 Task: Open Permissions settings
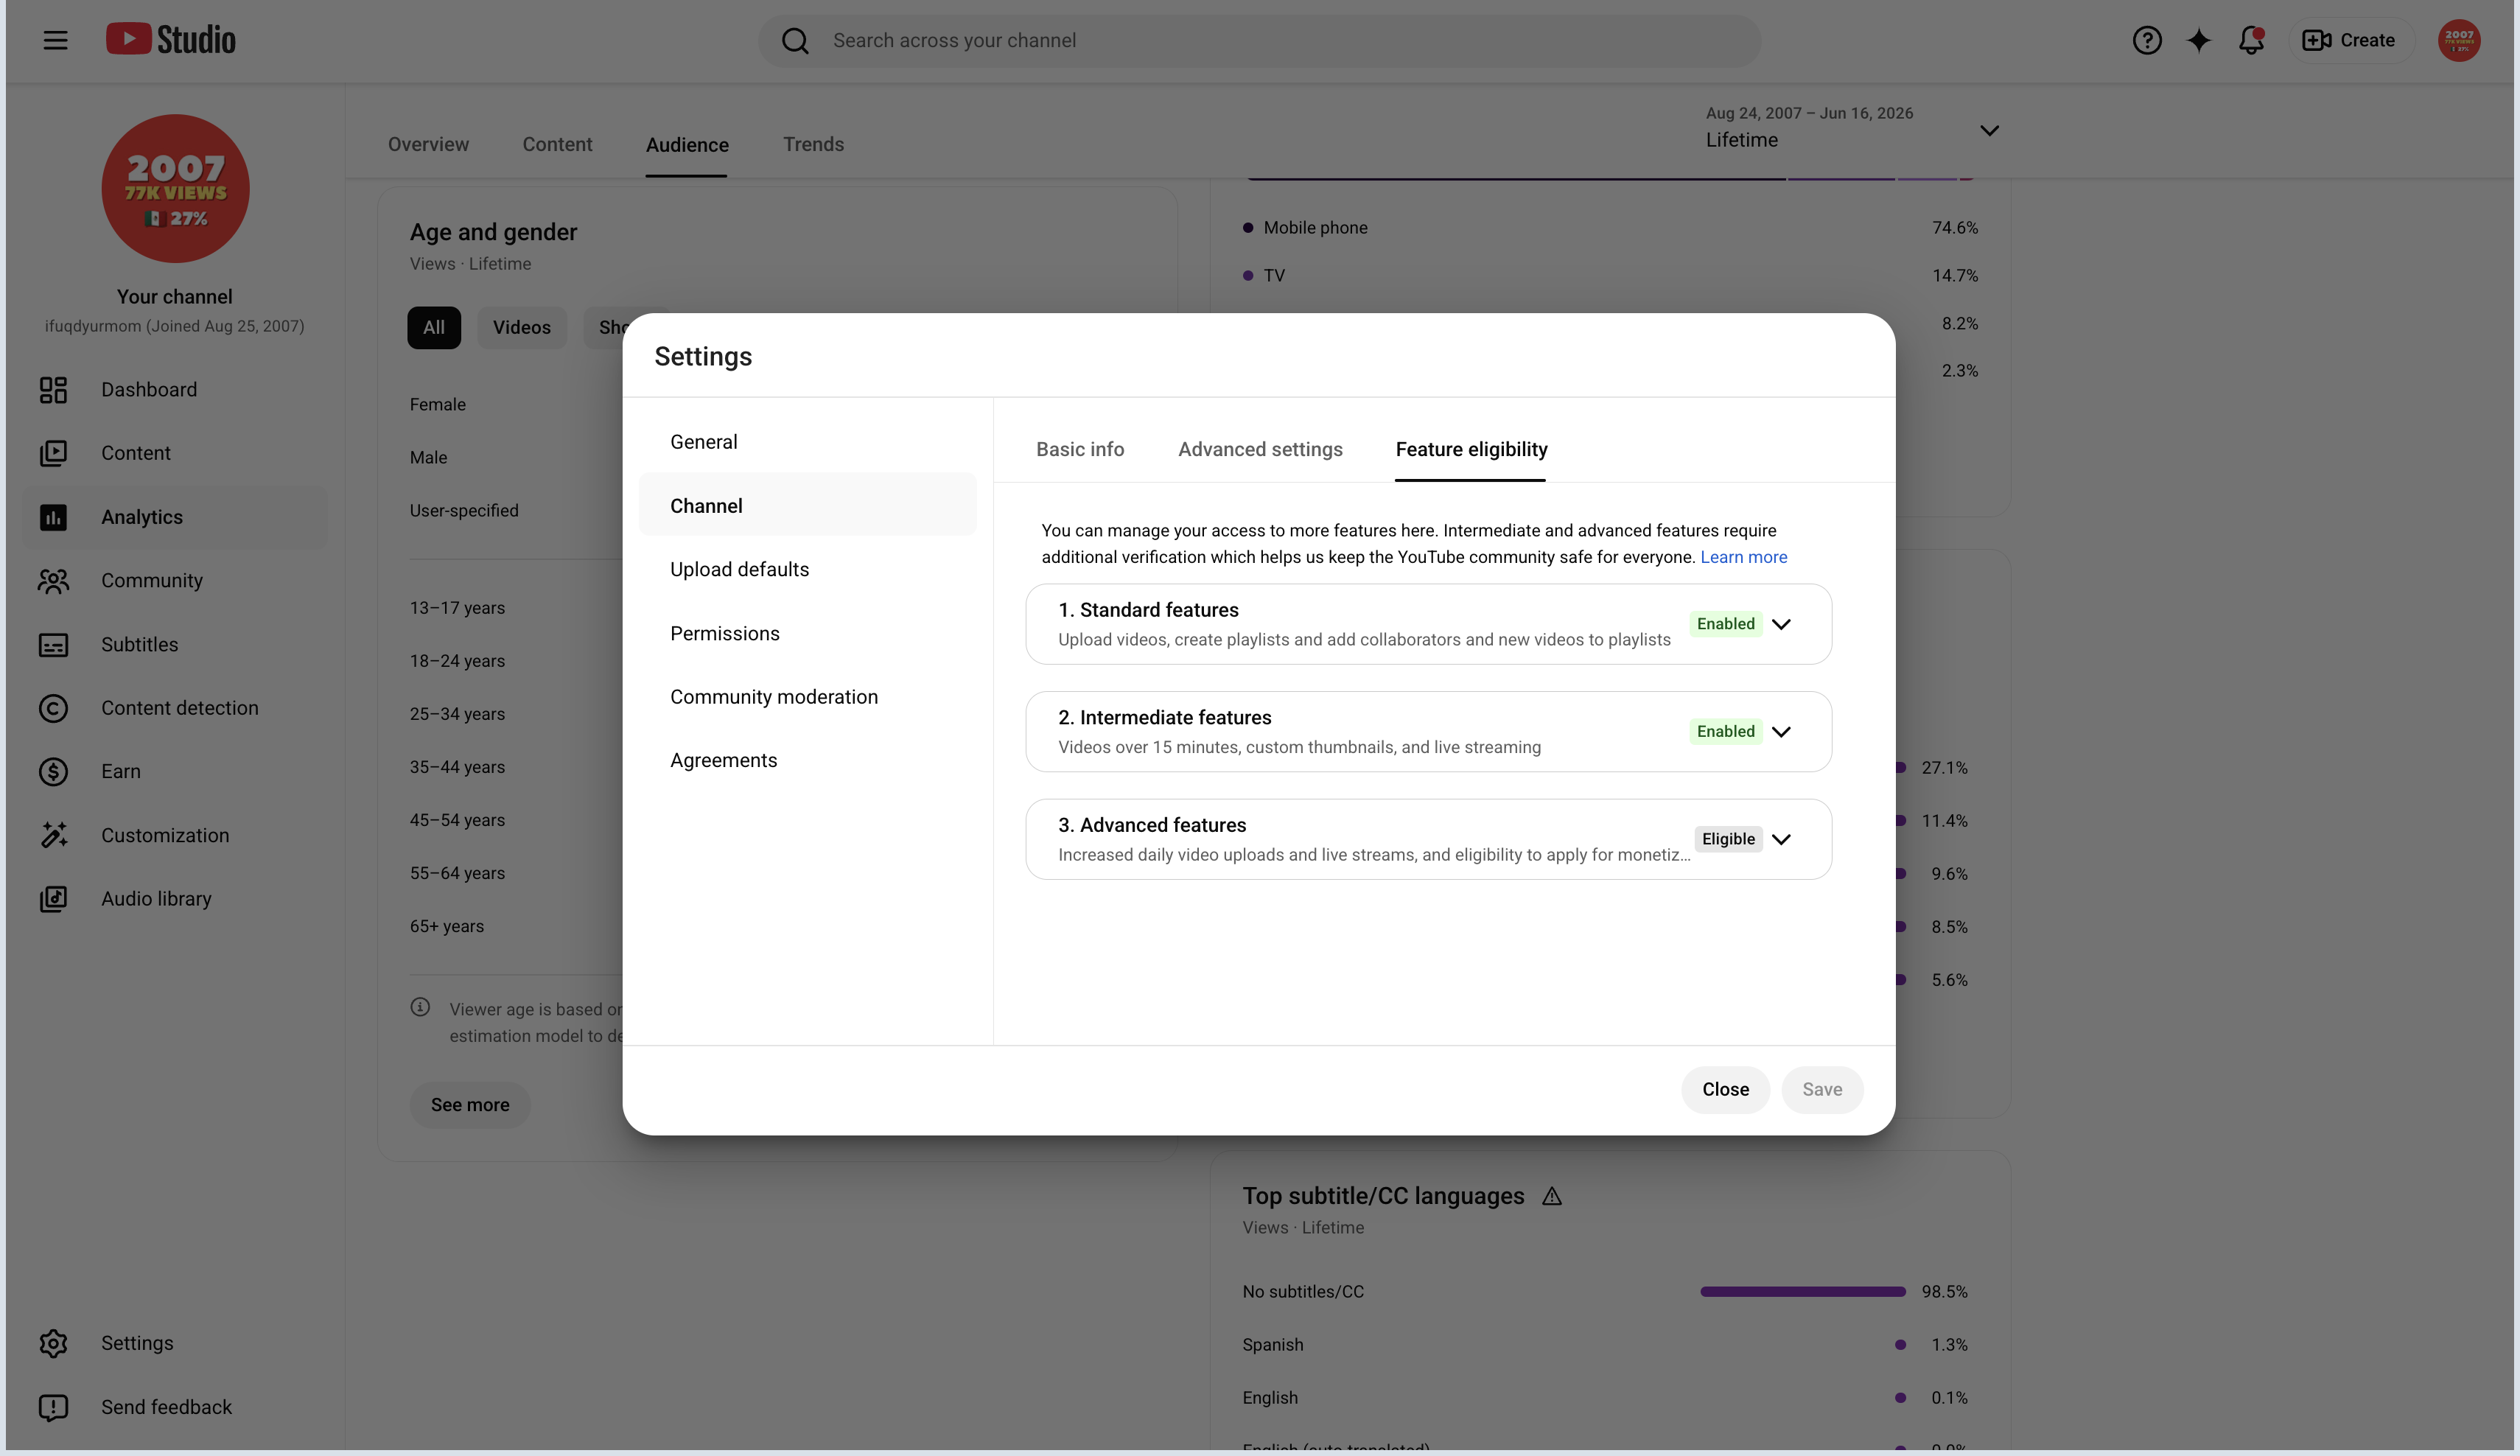pyautogui.click(x=807, y=633)
